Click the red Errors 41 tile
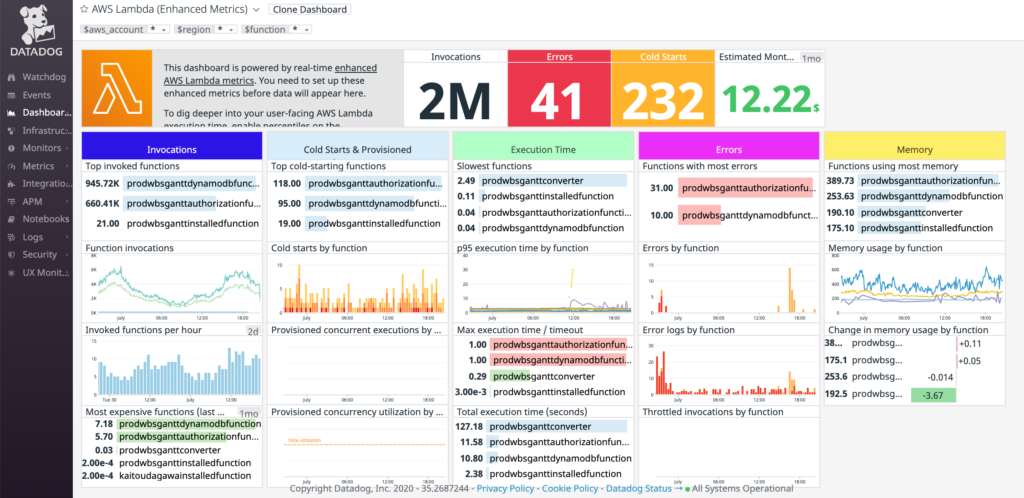Image resolution: width=1024 pixels, height=498 pixels. [x=559, y=88]
